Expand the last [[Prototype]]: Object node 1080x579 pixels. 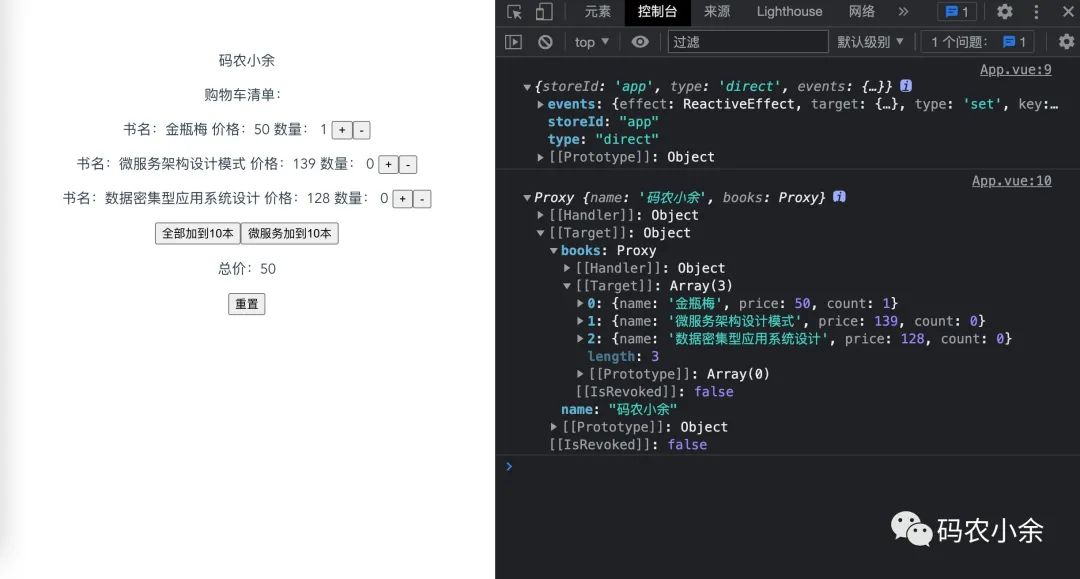pos(554,427)
